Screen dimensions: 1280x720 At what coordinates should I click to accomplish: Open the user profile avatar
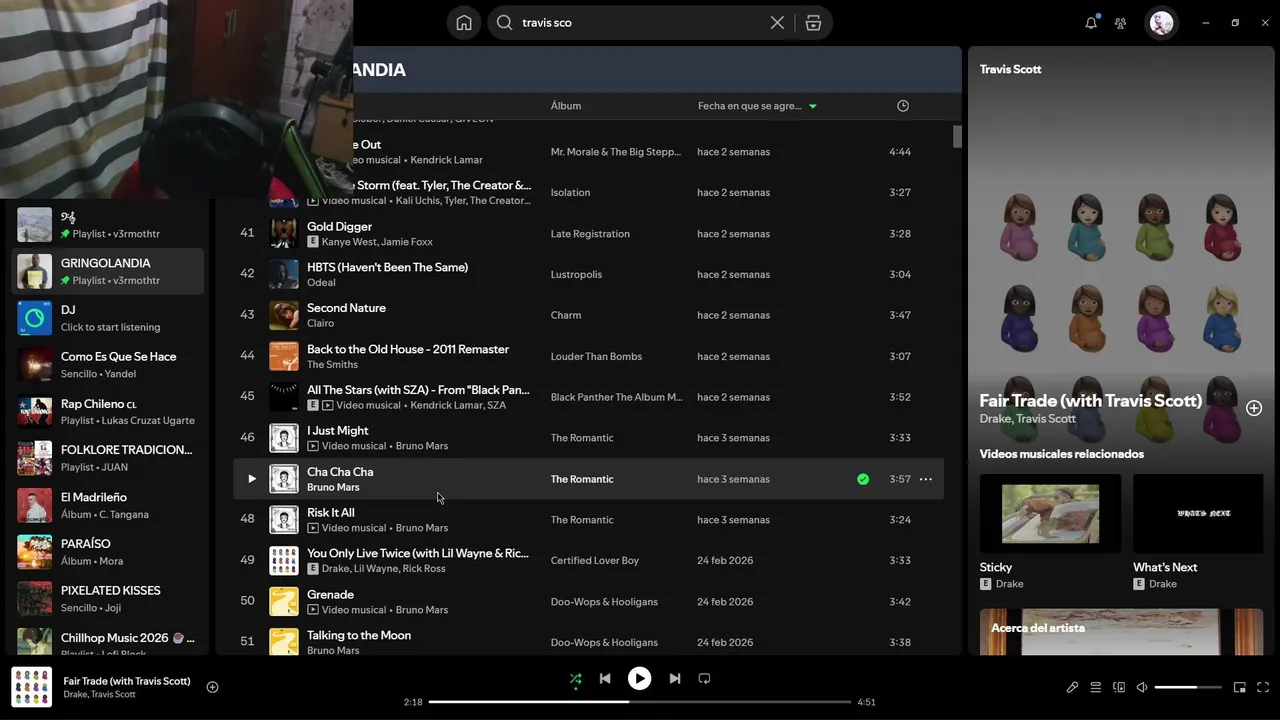point(1161,23)
